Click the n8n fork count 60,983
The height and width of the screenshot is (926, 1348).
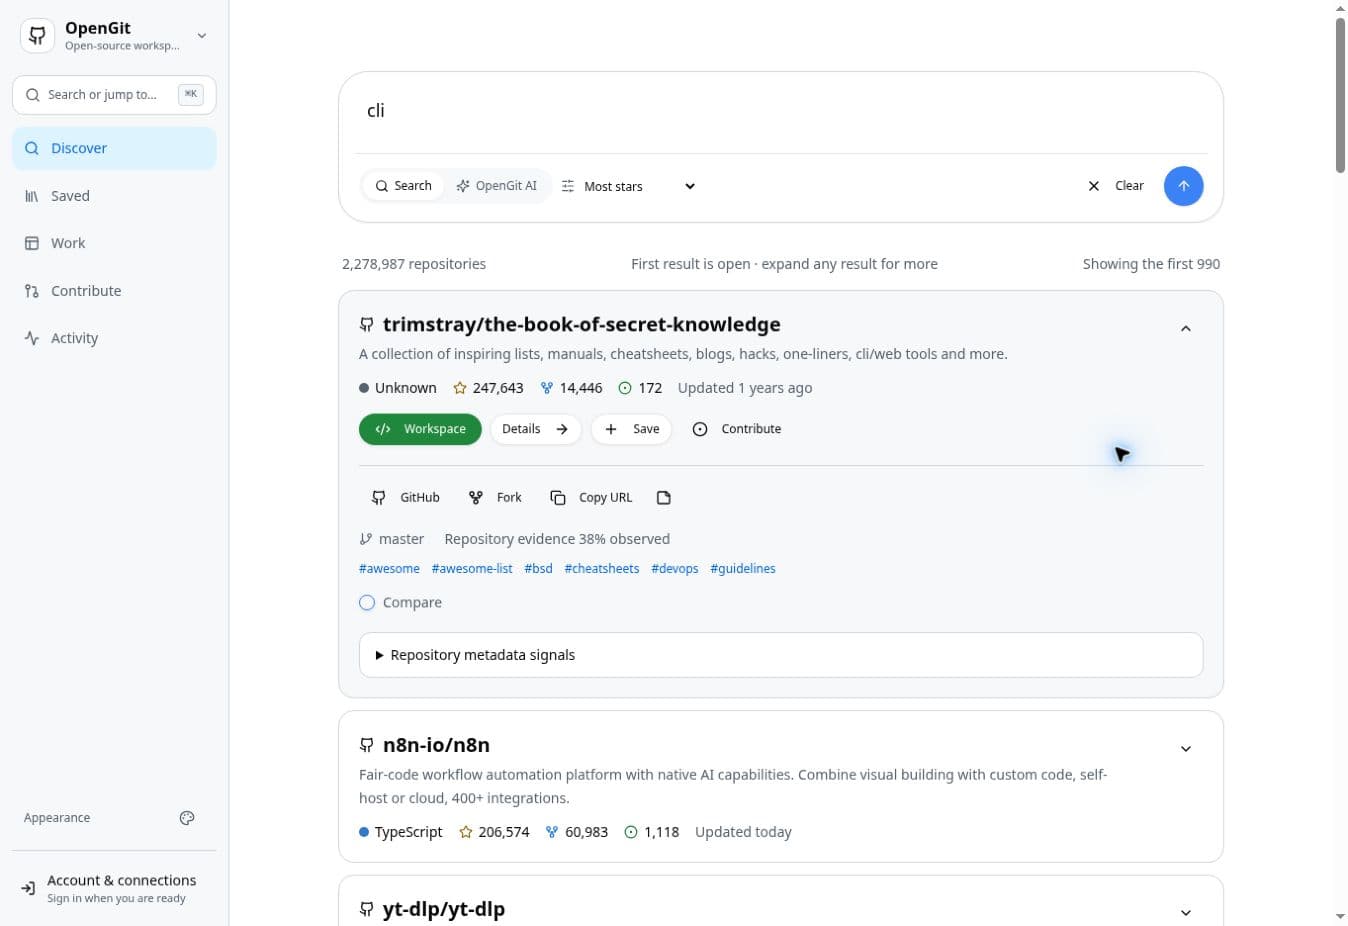coord(576,832)
